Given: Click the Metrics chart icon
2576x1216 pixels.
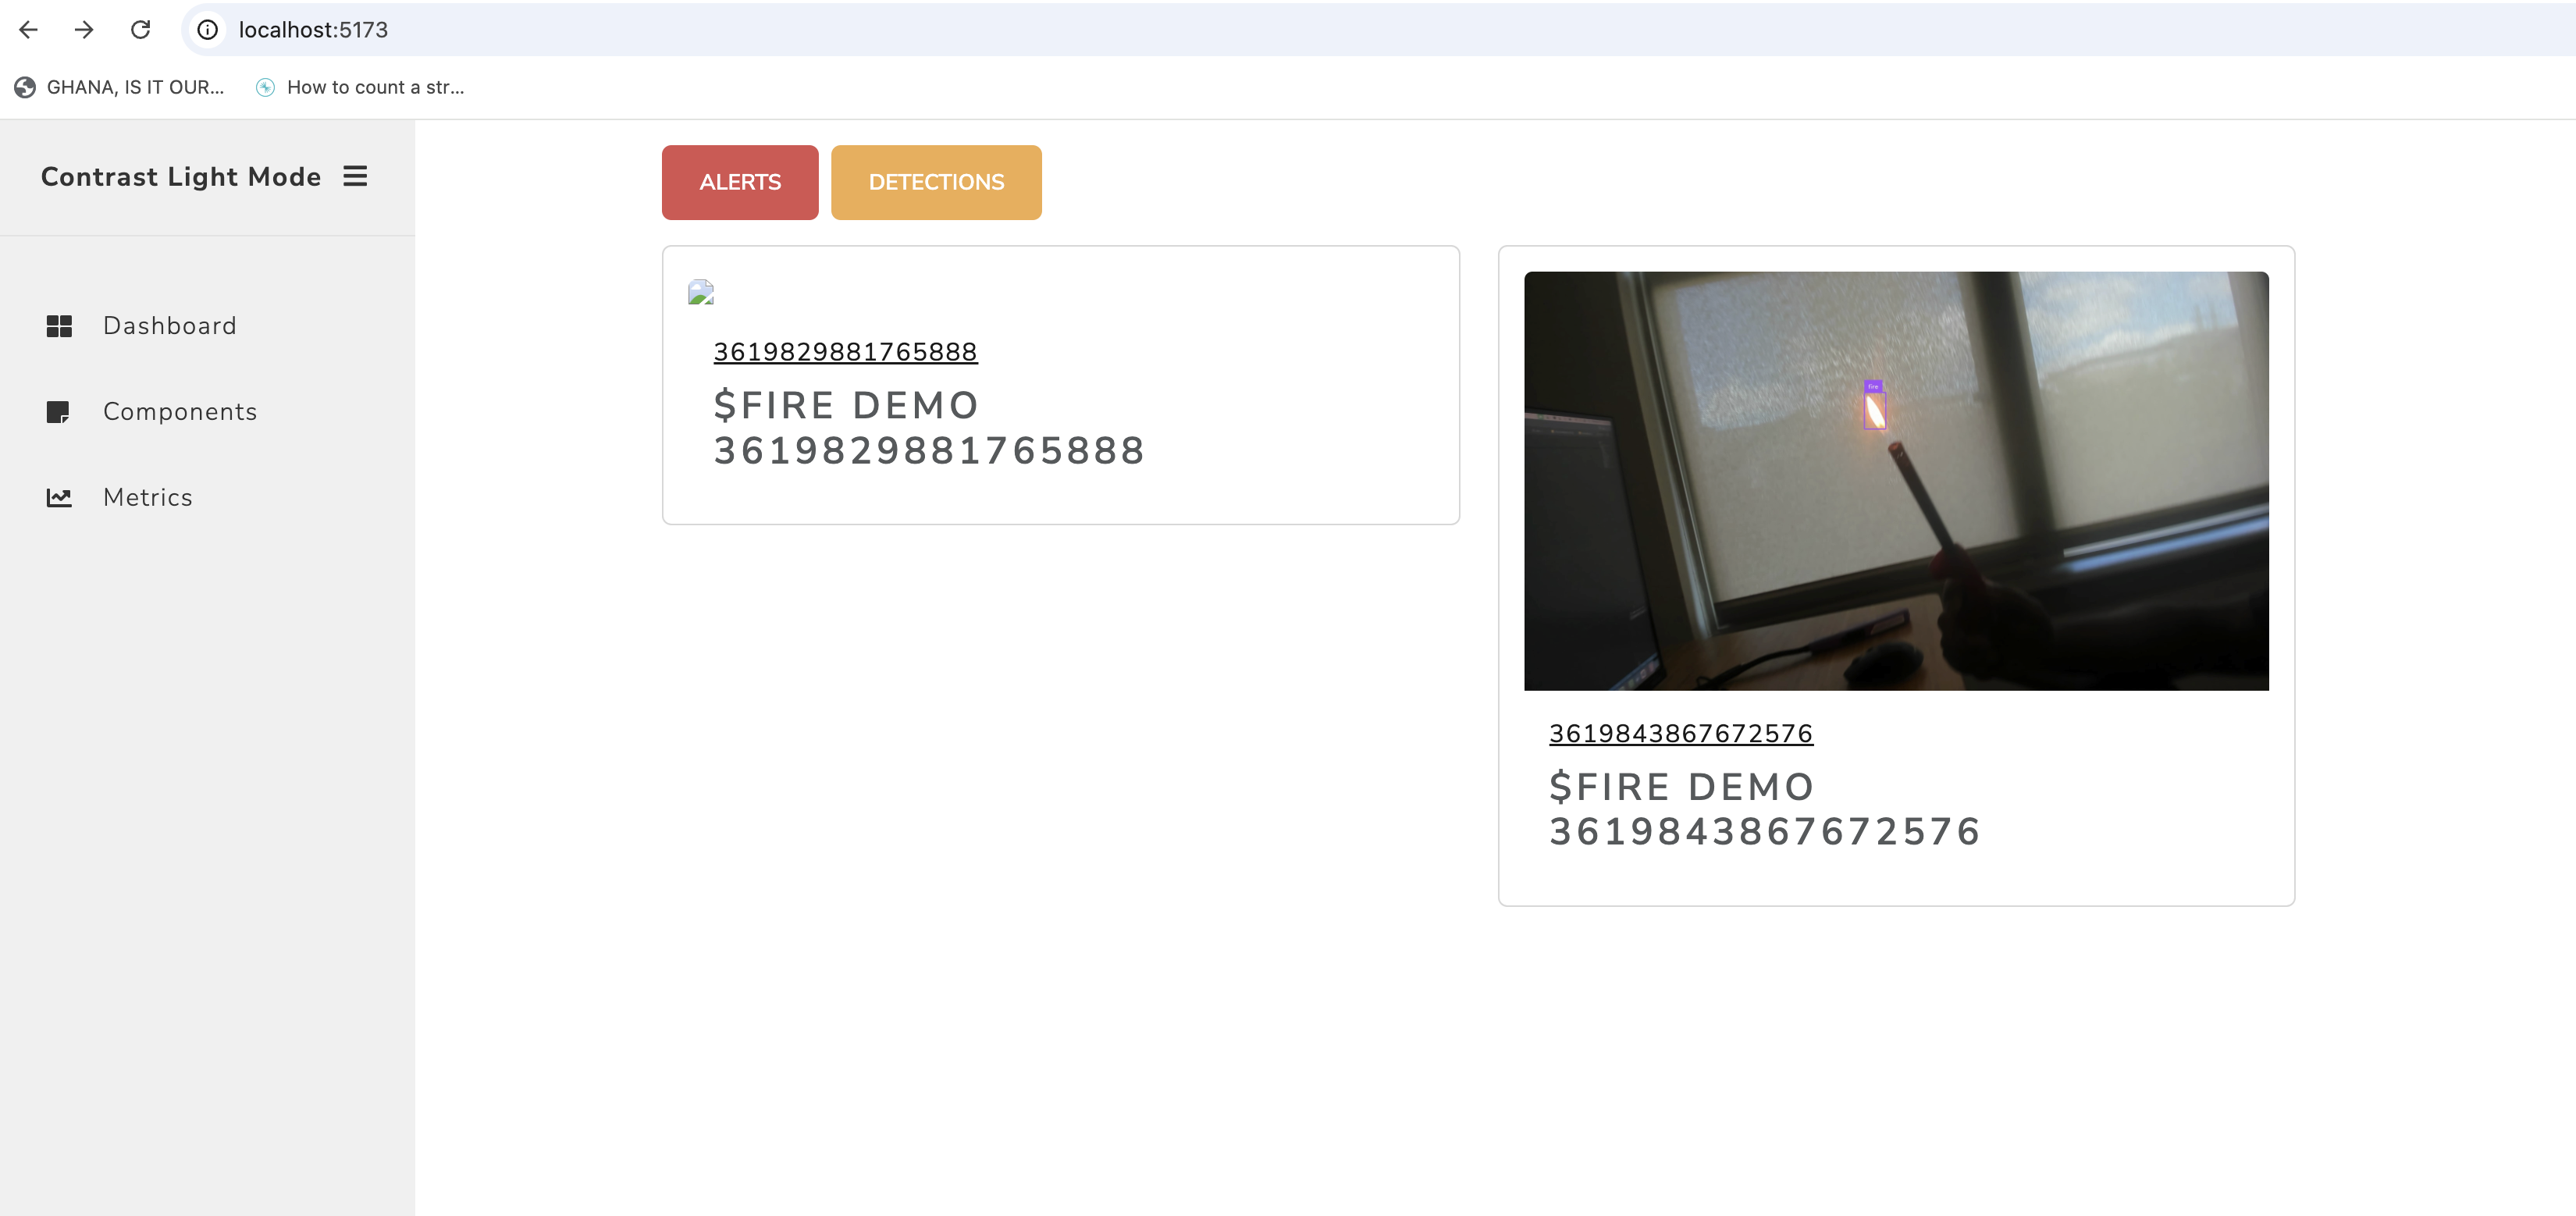Looking at the screenshot, I should 59,498.
